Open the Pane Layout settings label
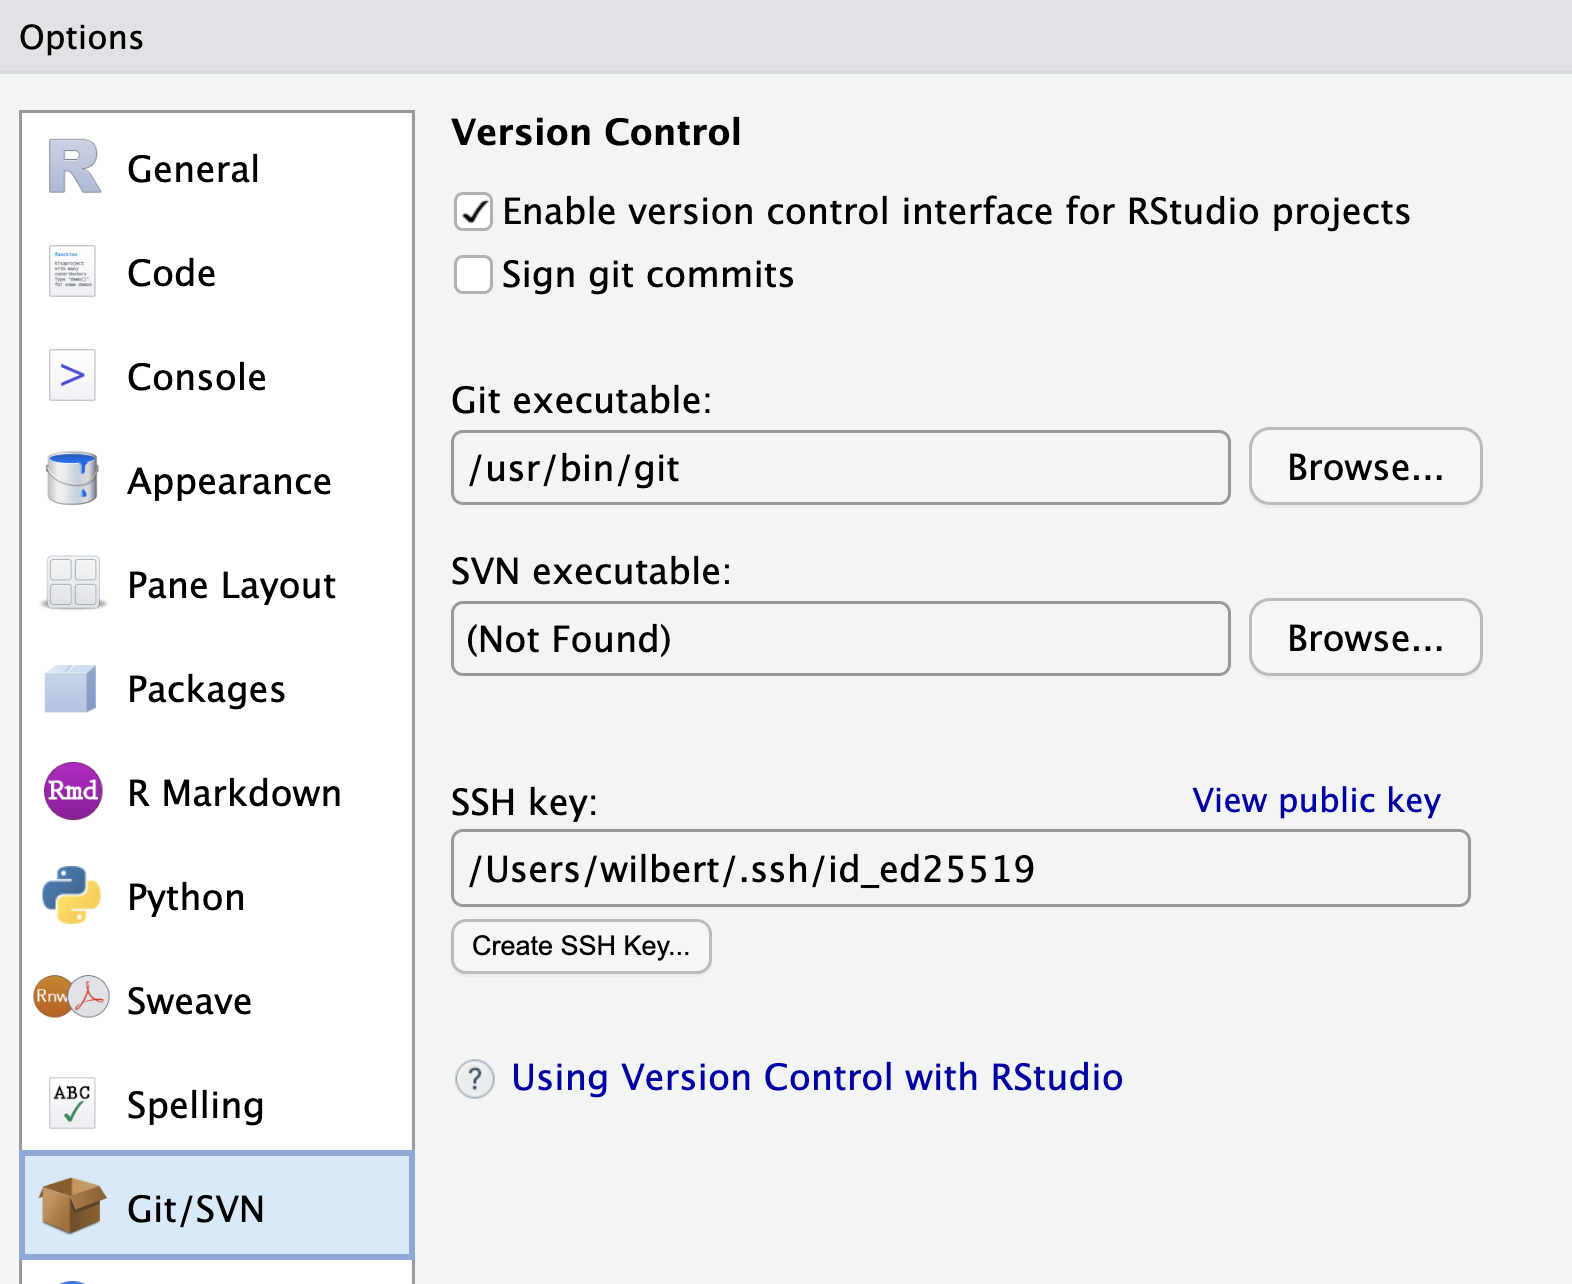The height and width of the screenshot is (1284, 1572). tap(231, 585)
